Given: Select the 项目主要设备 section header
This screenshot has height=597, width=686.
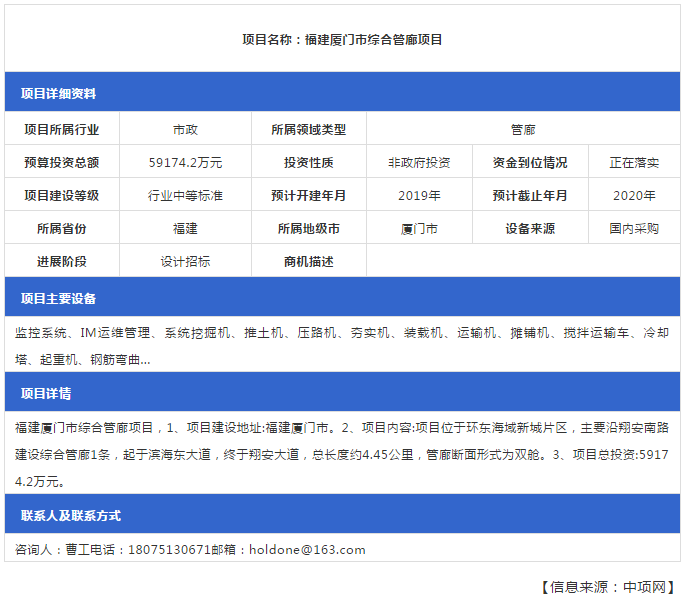Looking at the screenshot, I should coord(58,299).
